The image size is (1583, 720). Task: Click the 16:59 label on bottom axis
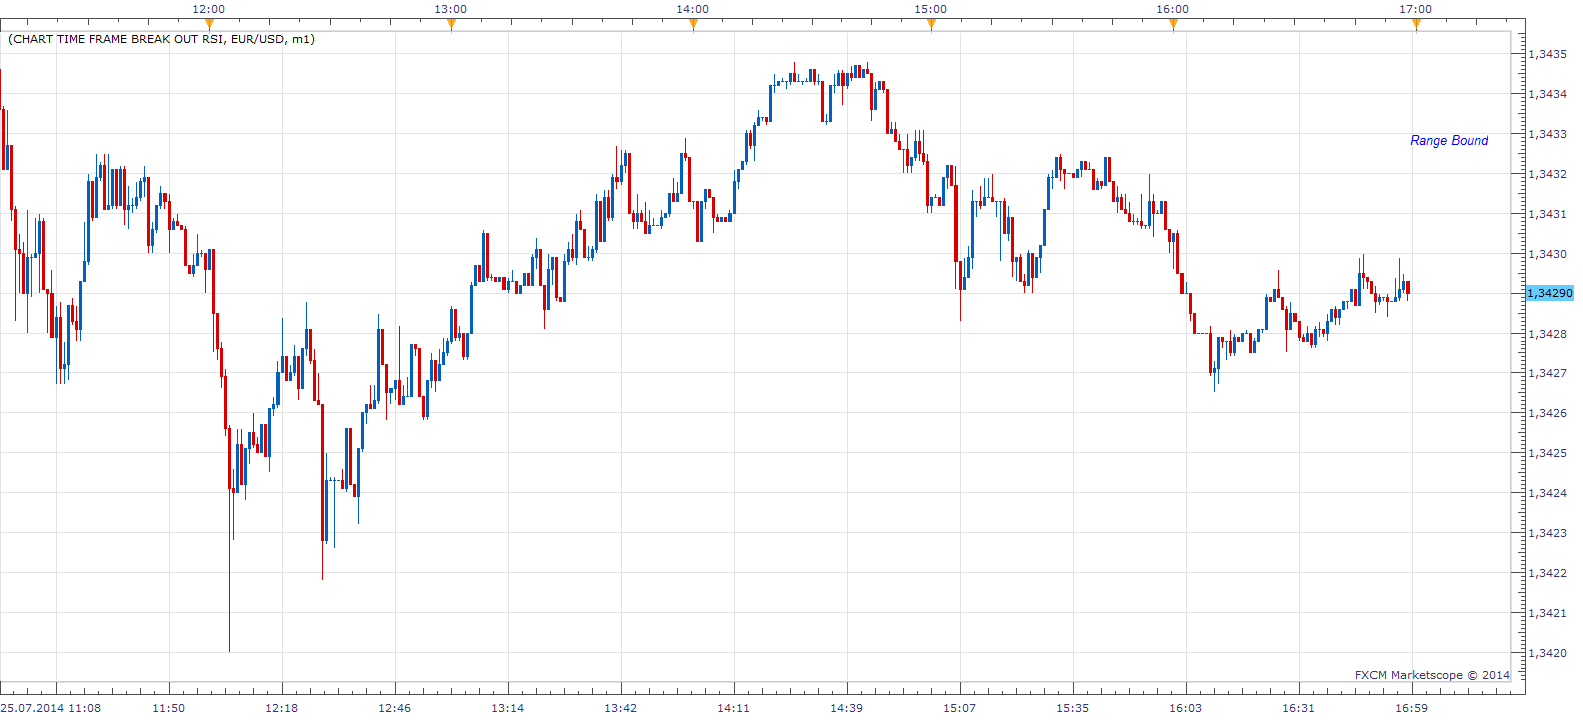(x=1412, y=708)
